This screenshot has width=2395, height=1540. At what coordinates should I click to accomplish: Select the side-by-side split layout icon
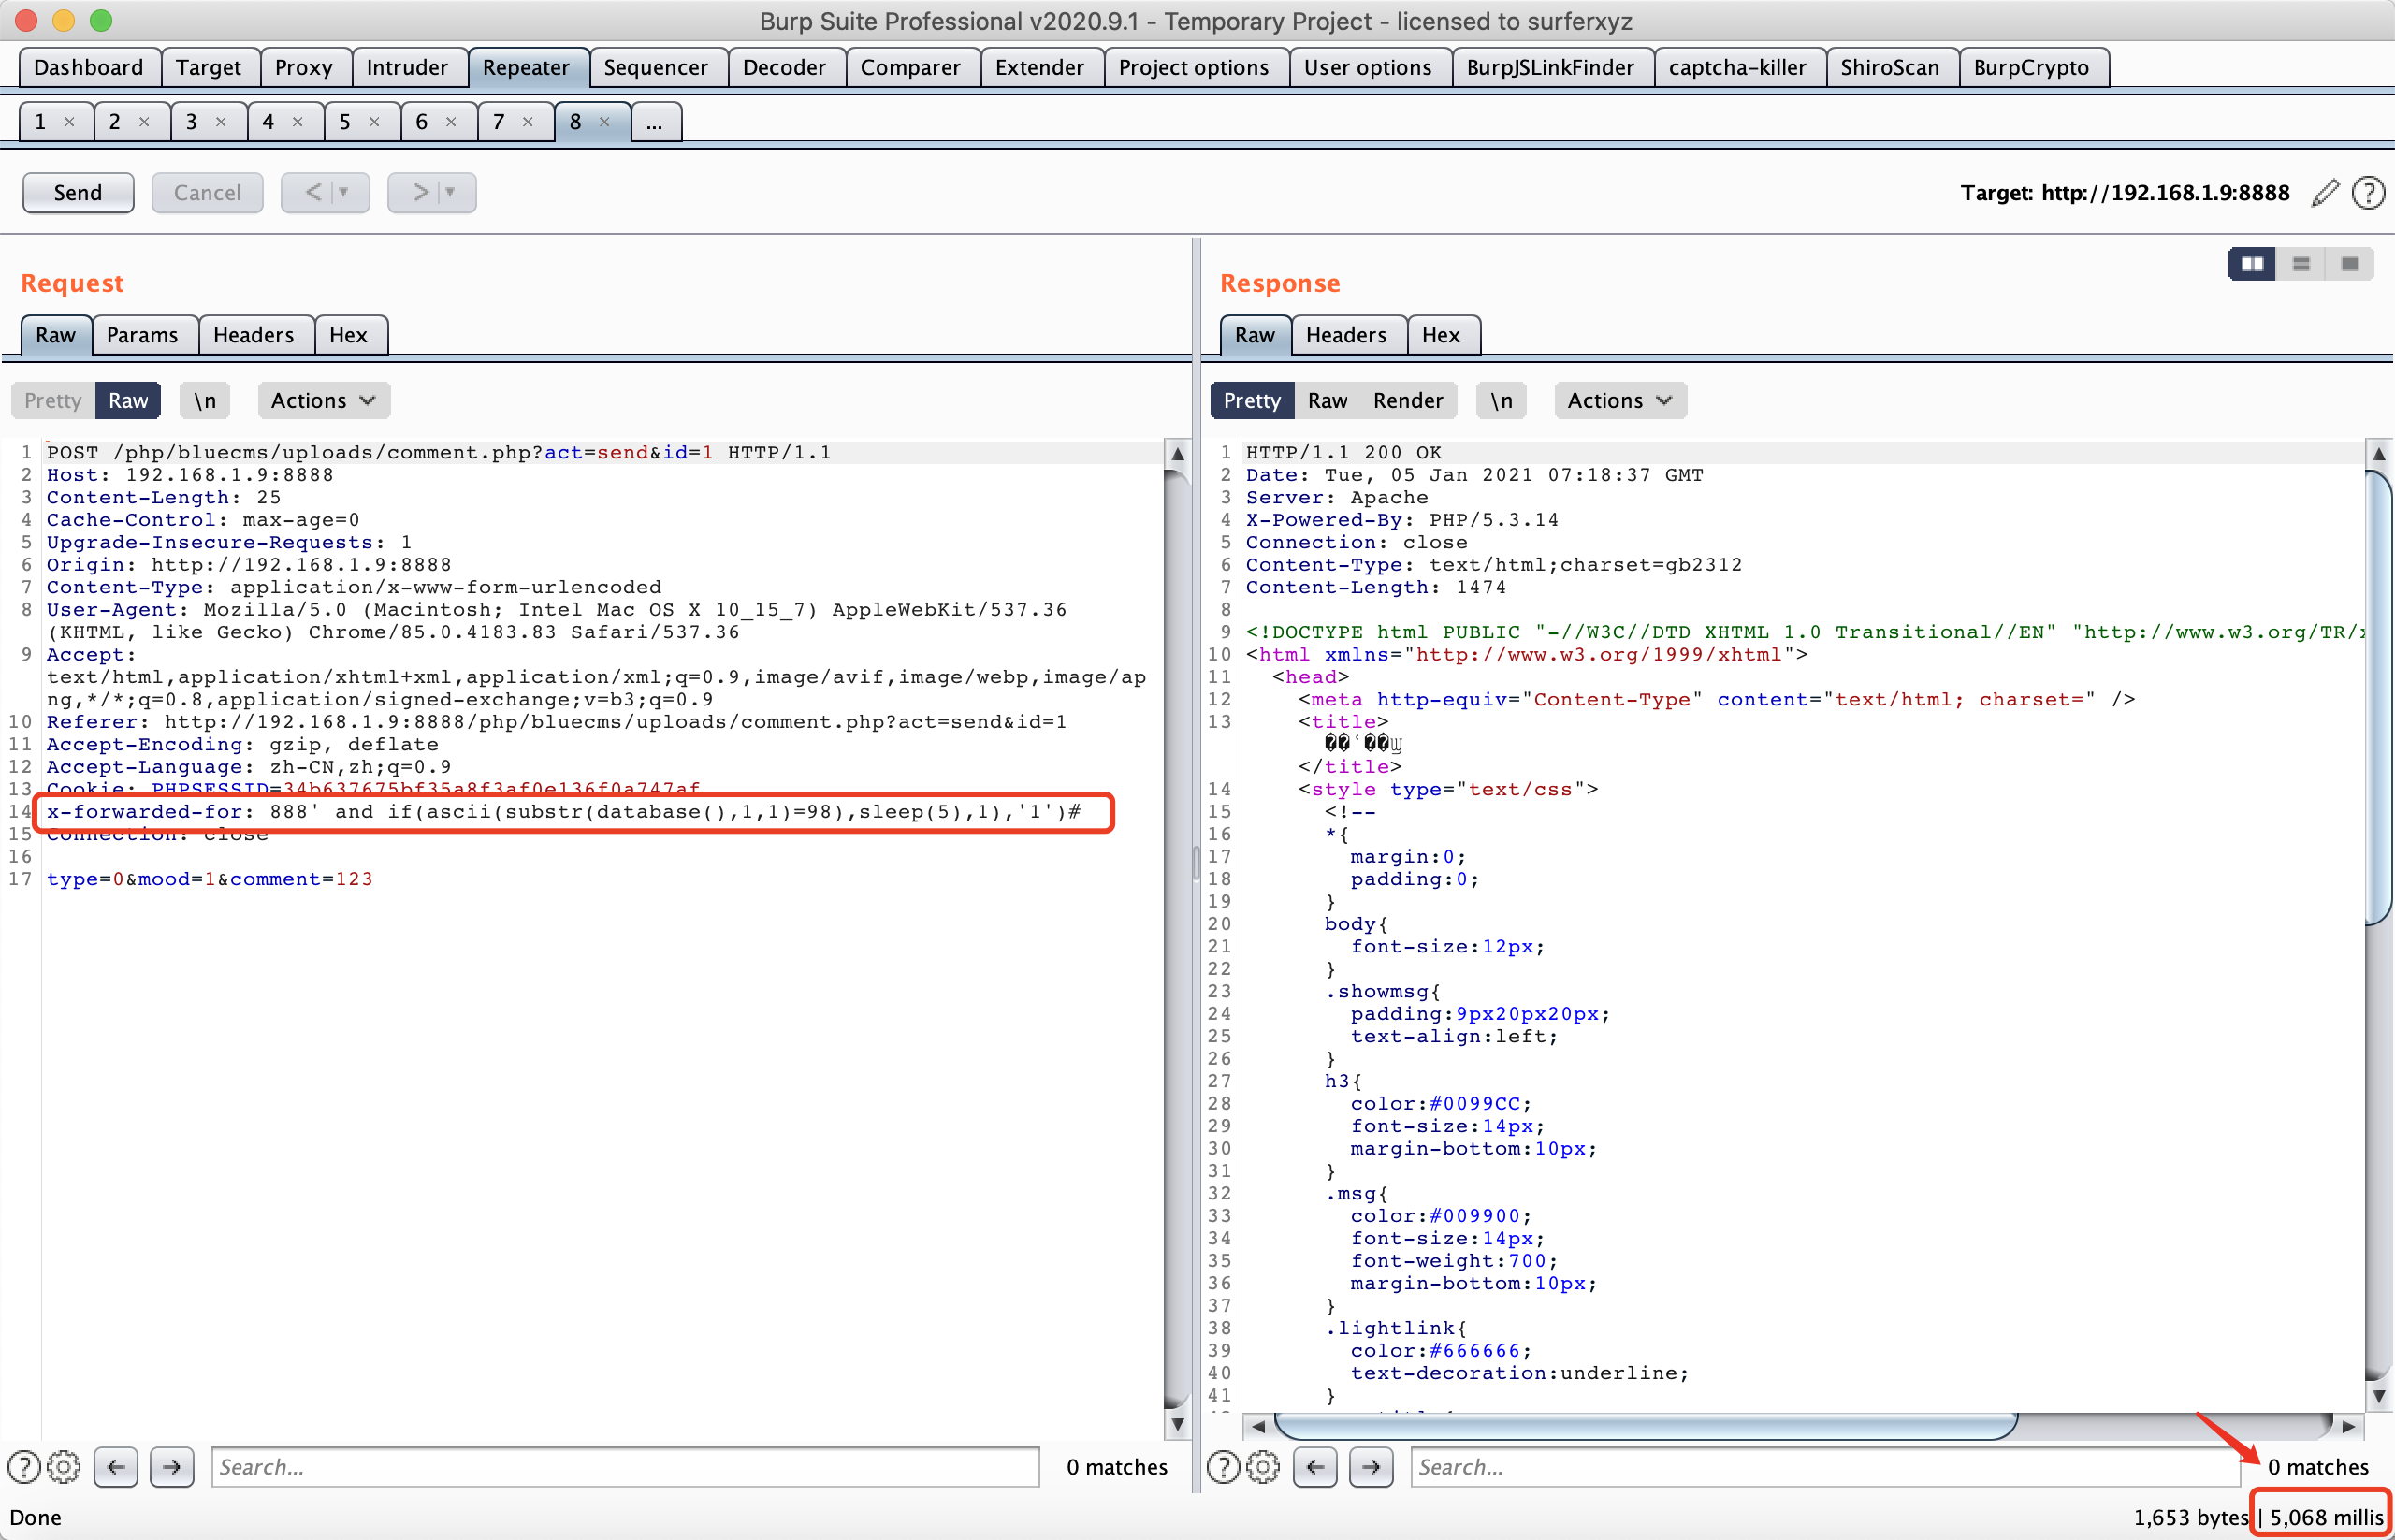(2252, 264)
